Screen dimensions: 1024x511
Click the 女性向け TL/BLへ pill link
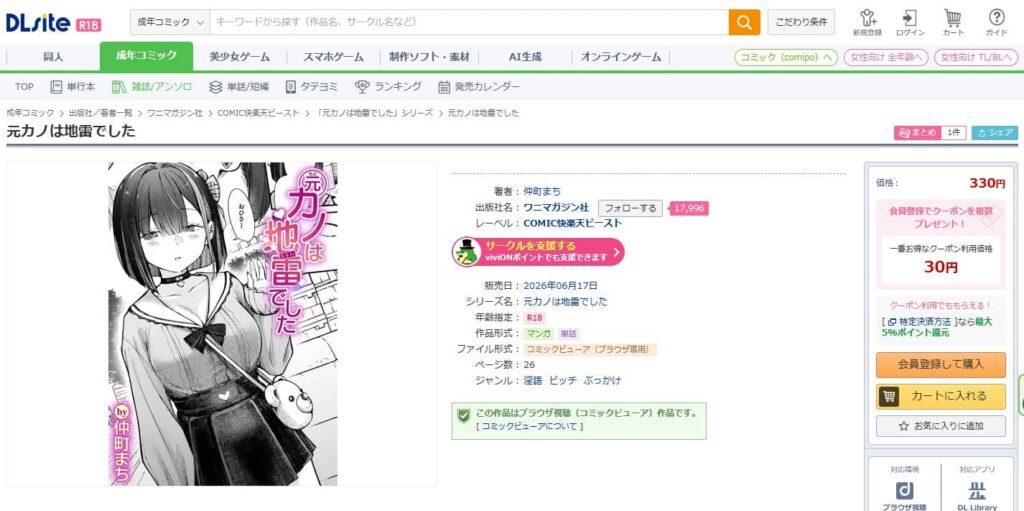(976, 58)
